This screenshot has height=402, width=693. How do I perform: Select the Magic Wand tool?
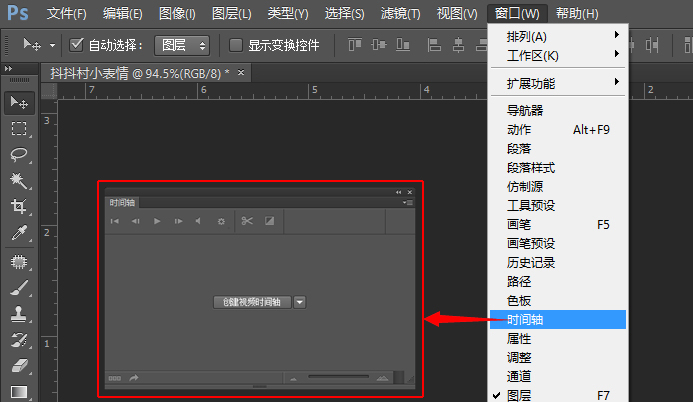[x=19, y=181]
